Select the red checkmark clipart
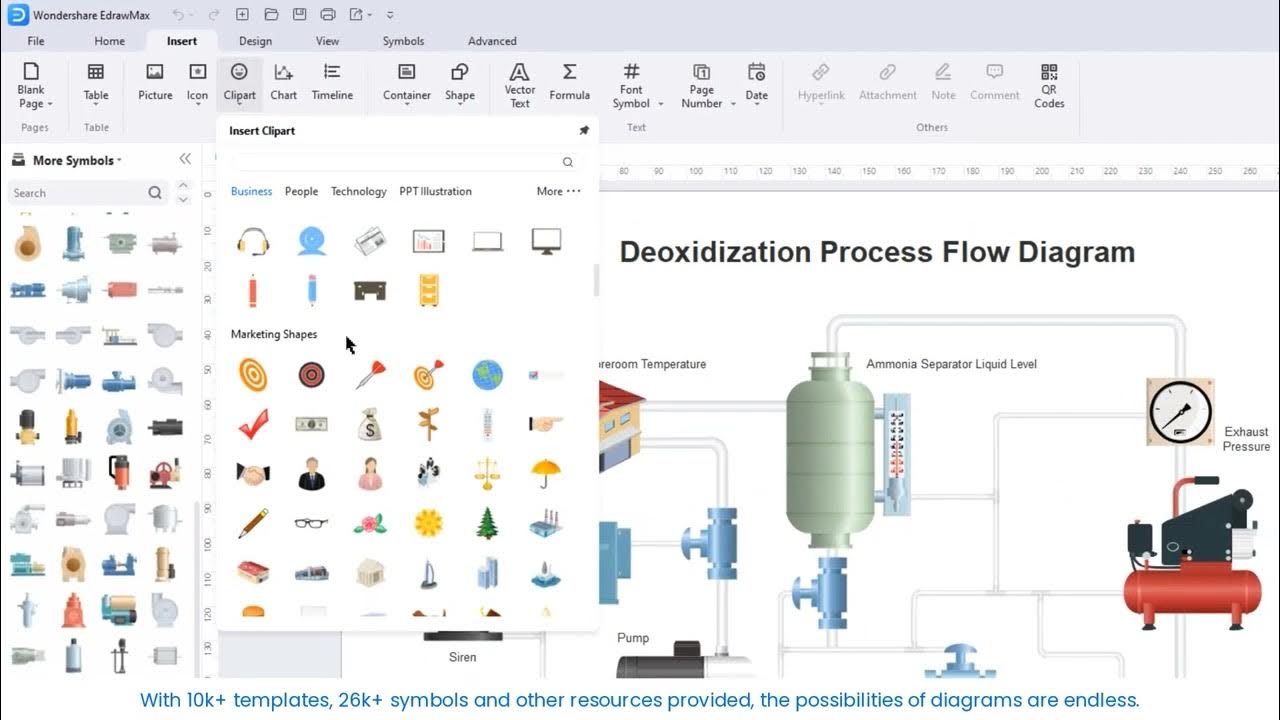The height and width of the screenshot is (720, 1280). [x=253, y=424]
